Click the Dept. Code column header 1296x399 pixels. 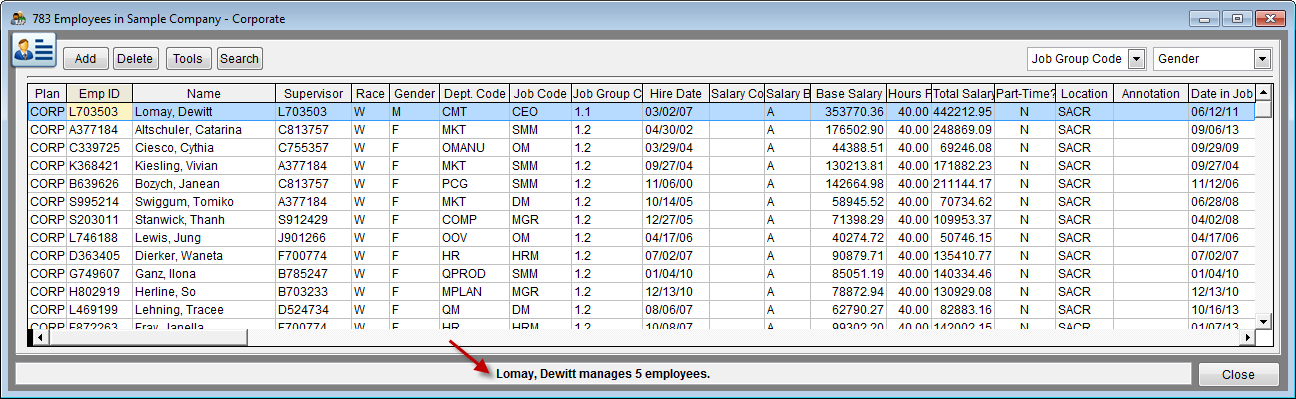[474, 93]
